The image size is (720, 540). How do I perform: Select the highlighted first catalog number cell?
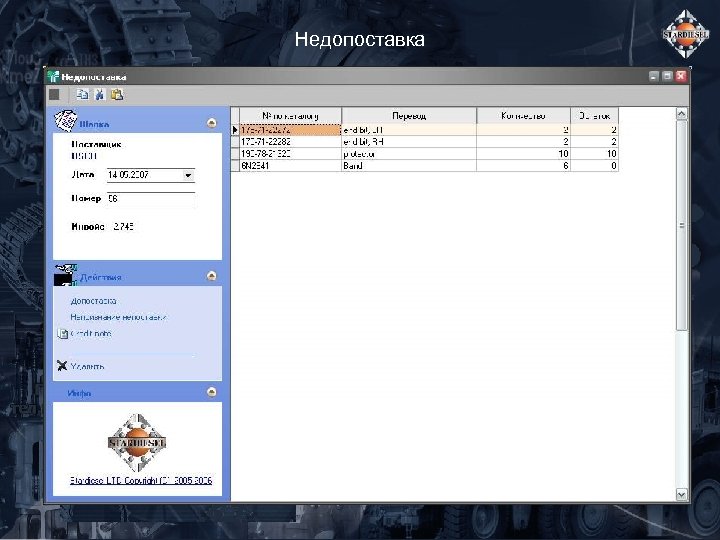coord(291,130)
